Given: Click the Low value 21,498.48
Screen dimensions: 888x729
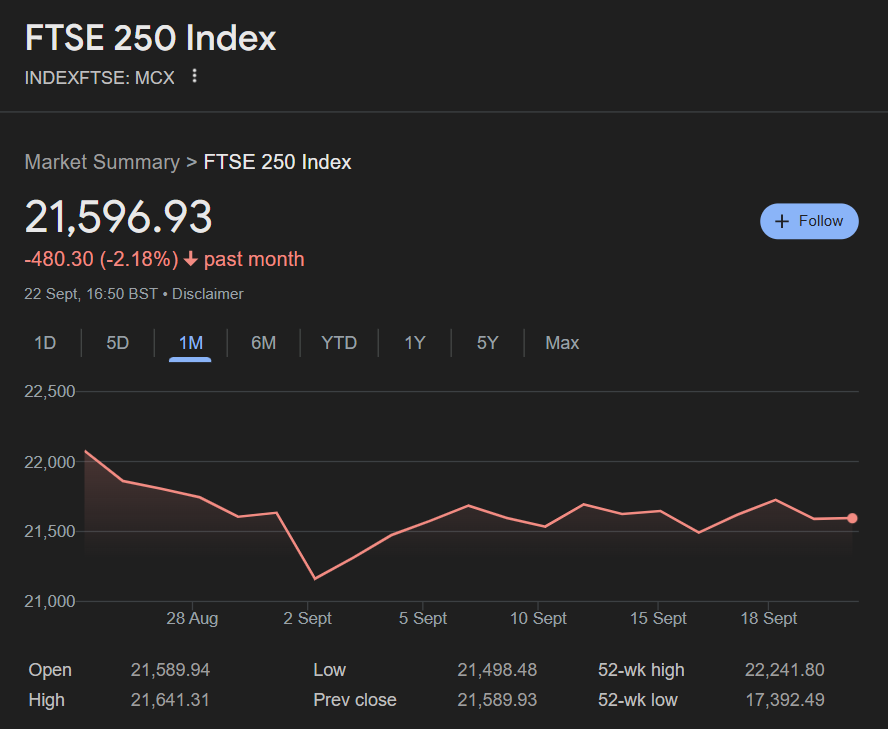Looking at the screenshot, I should 497,670.
